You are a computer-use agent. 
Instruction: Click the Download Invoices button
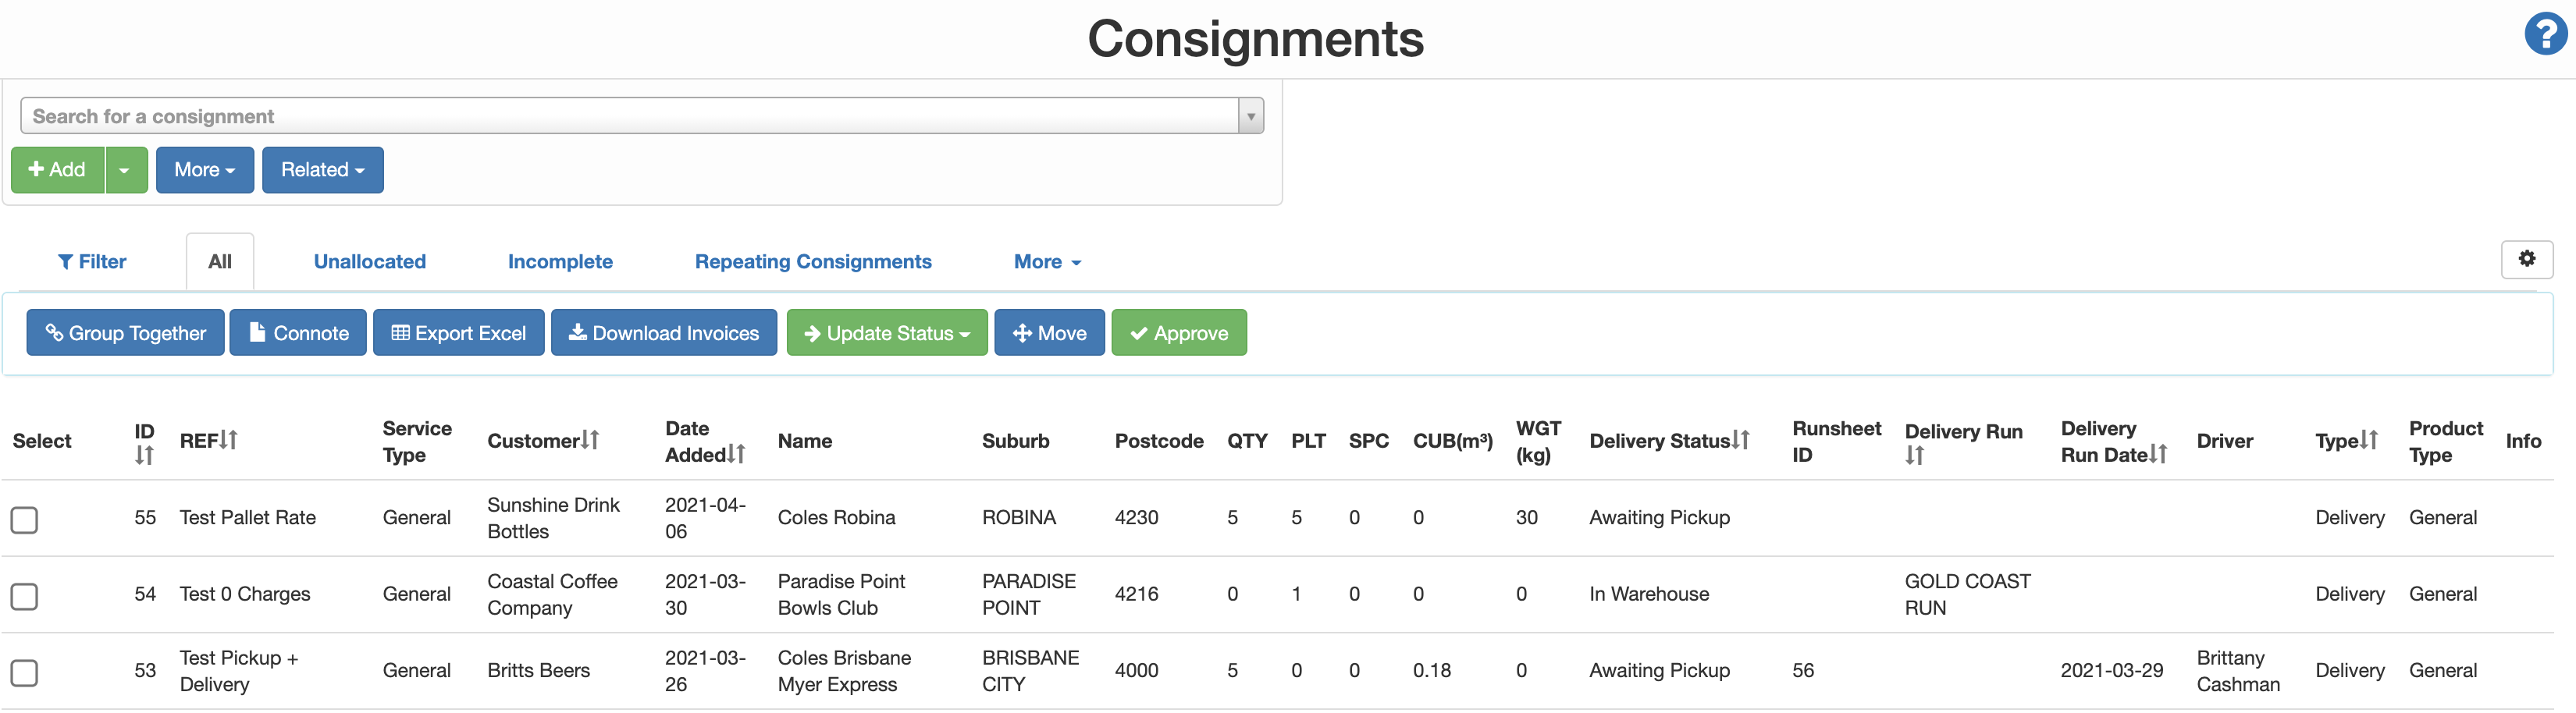coord(663,333)
